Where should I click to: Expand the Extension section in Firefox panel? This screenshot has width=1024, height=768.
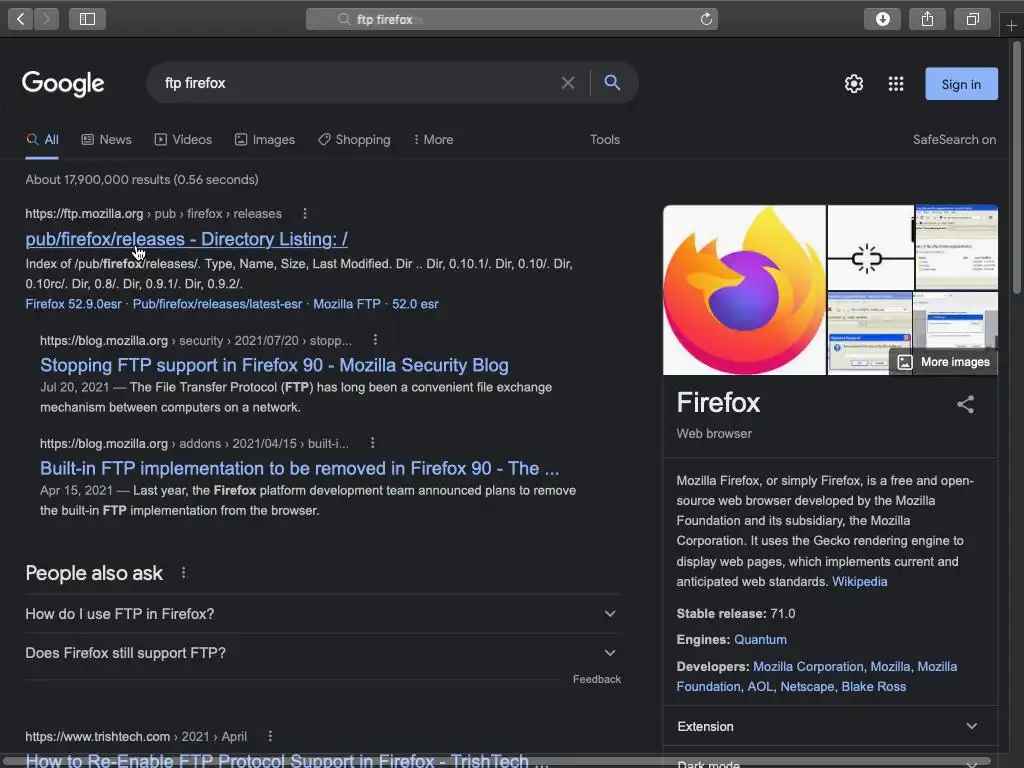click(x=829, y=726)
